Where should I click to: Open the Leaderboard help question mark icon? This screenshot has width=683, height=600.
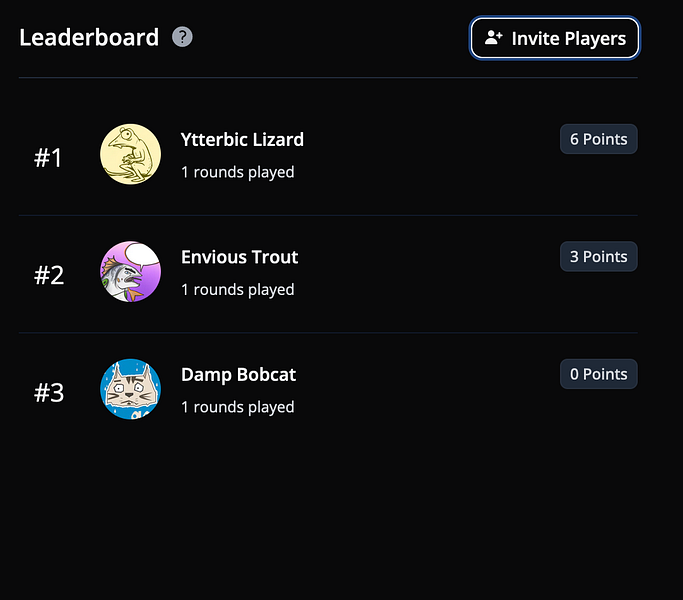[x=182, y=37]
